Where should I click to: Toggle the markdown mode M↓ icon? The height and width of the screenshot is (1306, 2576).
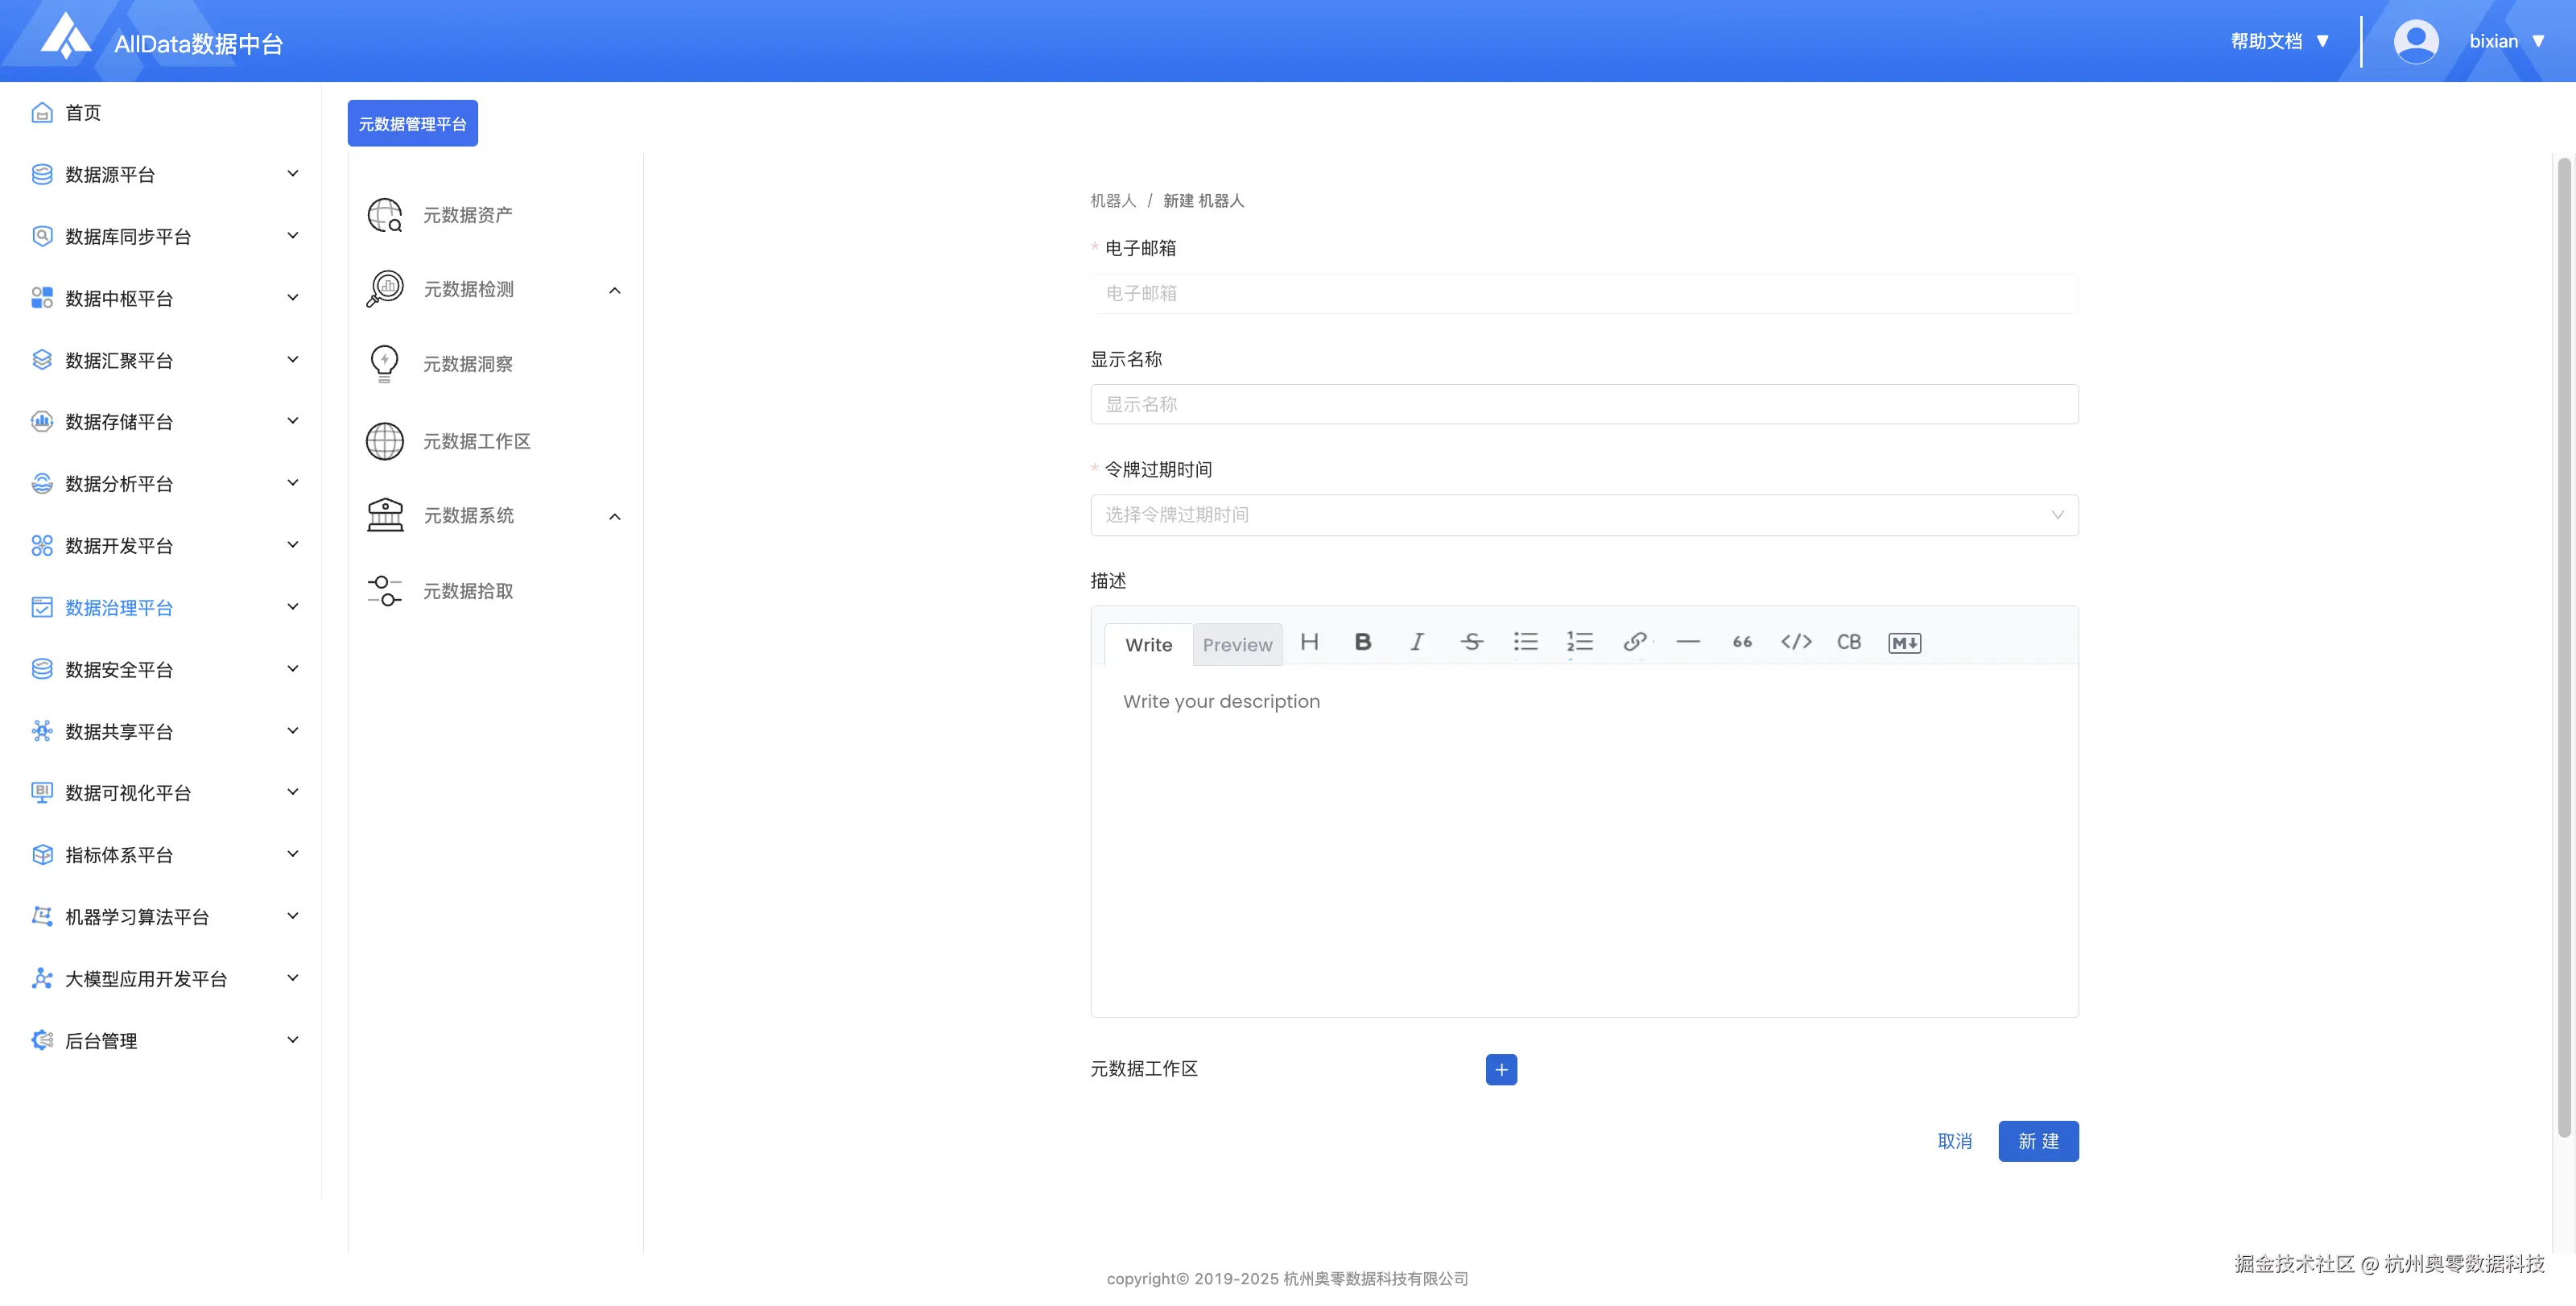pyautogui.click(x=1904, y=643)
